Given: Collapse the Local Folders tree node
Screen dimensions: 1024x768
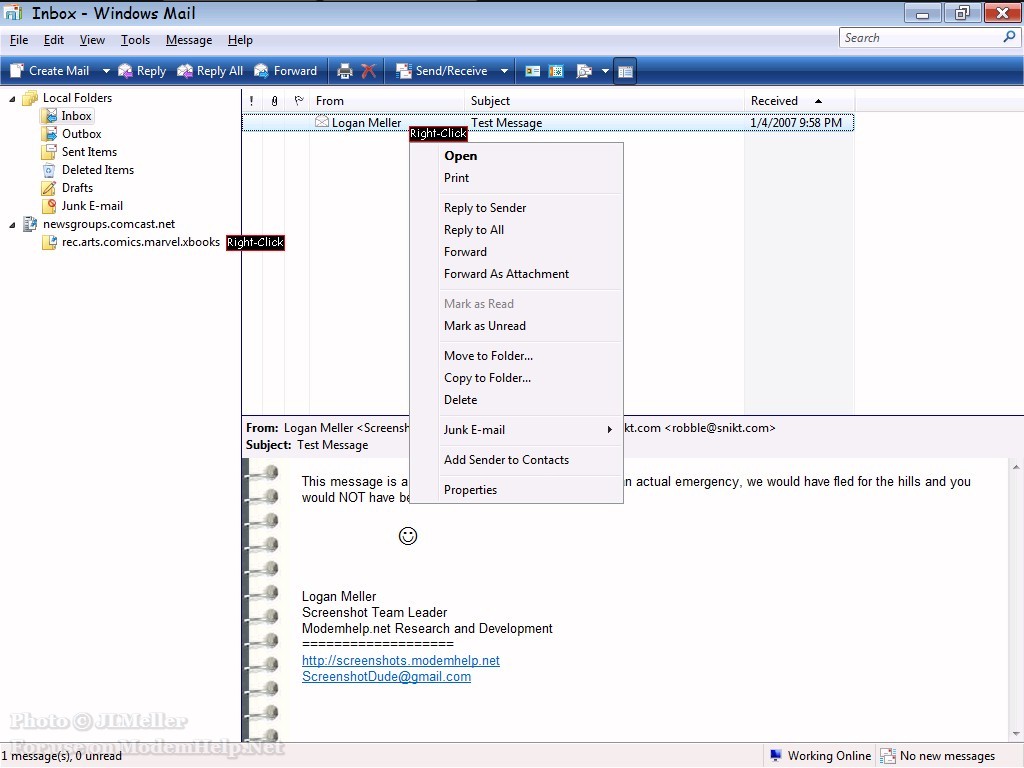Looking at the screenshot, I should (12, 99).
